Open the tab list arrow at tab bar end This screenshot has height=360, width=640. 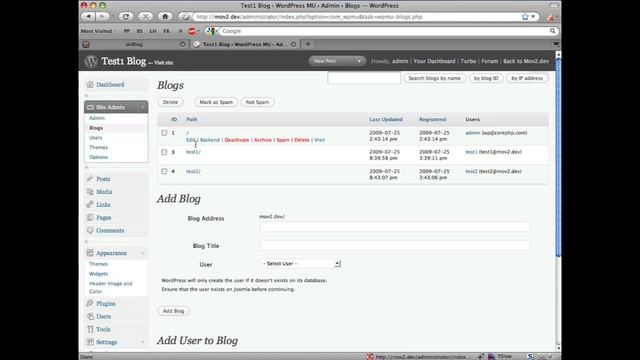(556, 44)
